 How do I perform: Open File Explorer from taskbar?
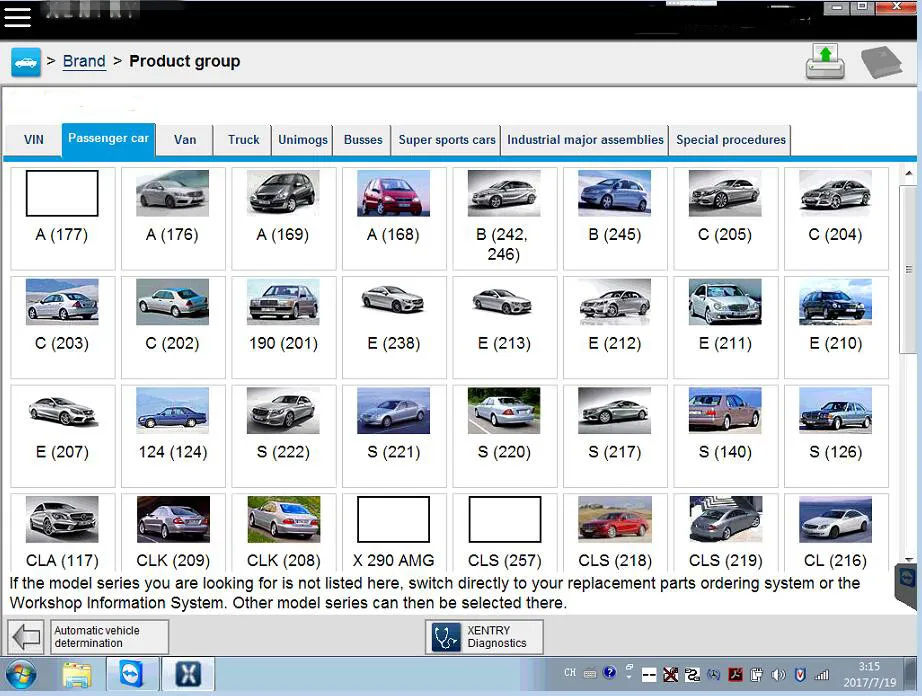(78, 675)
